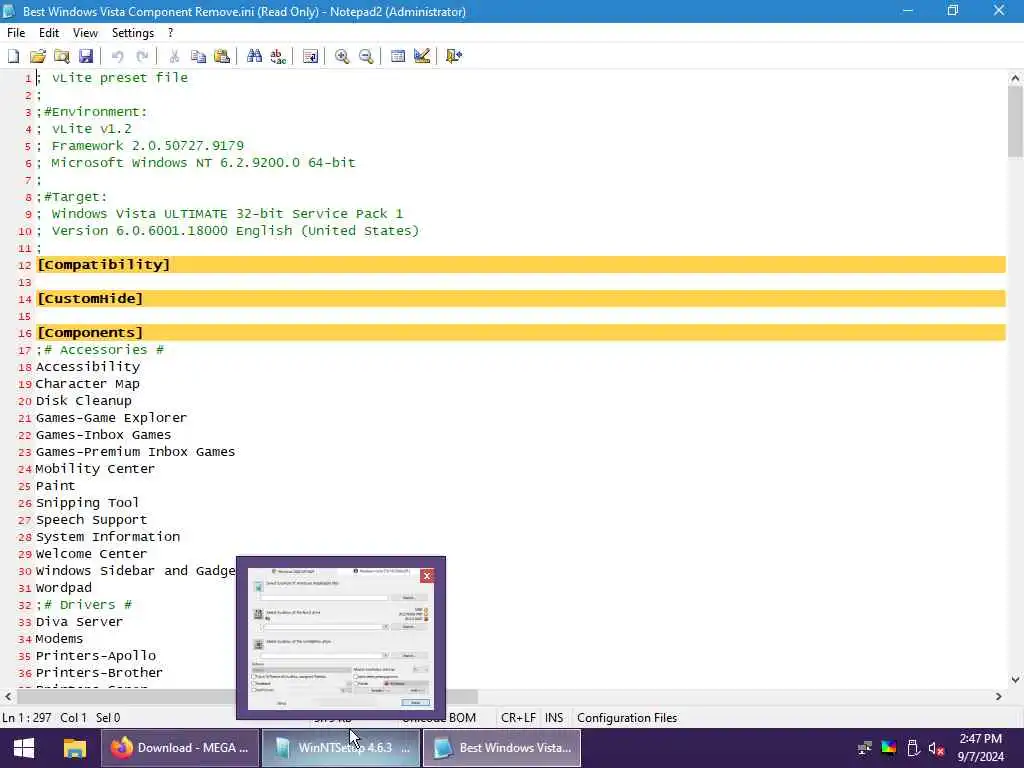Click the Paste clipboard icon

click(222, 56)
